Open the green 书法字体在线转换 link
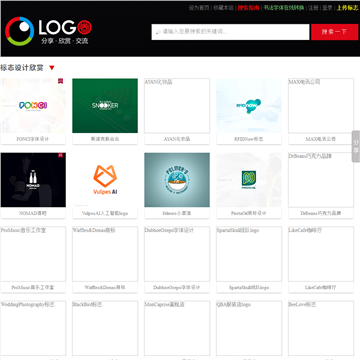The height and width of the screenshot is (360, 360). tap(284, 8)
